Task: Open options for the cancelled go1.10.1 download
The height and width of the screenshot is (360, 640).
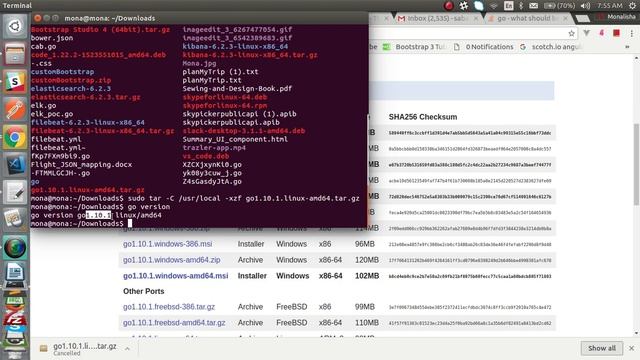Action: coord(127,349)
